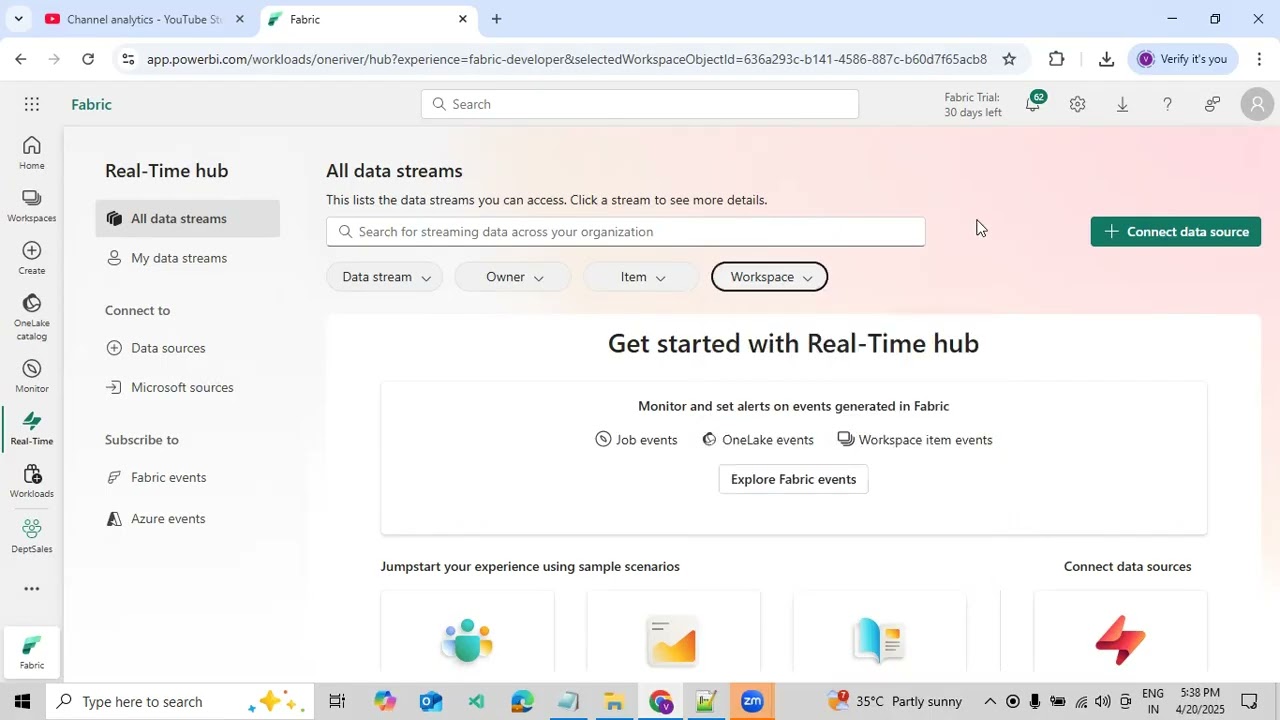Open the feedback icon in header
This screenshot has height=720, width=1280.
click(1212, 104)
